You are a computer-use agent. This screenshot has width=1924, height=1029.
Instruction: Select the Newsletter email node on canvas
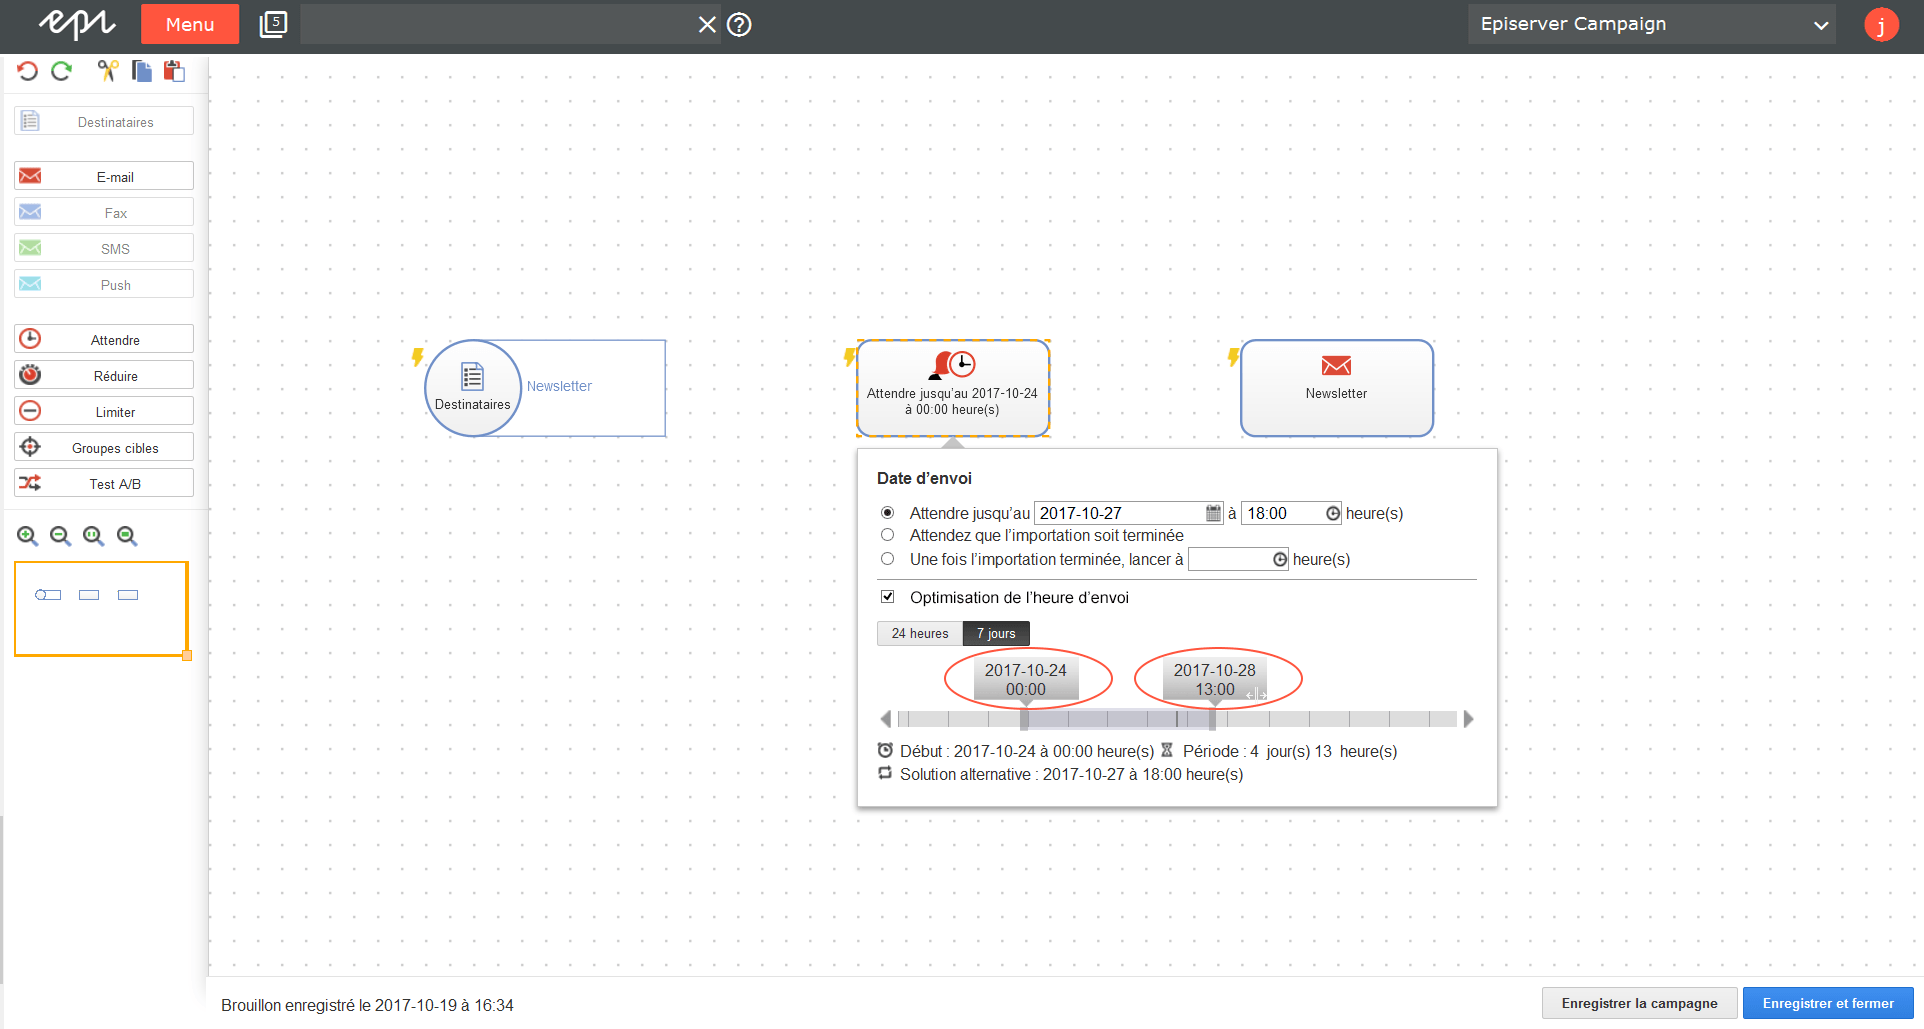[x=1337, y=388]
